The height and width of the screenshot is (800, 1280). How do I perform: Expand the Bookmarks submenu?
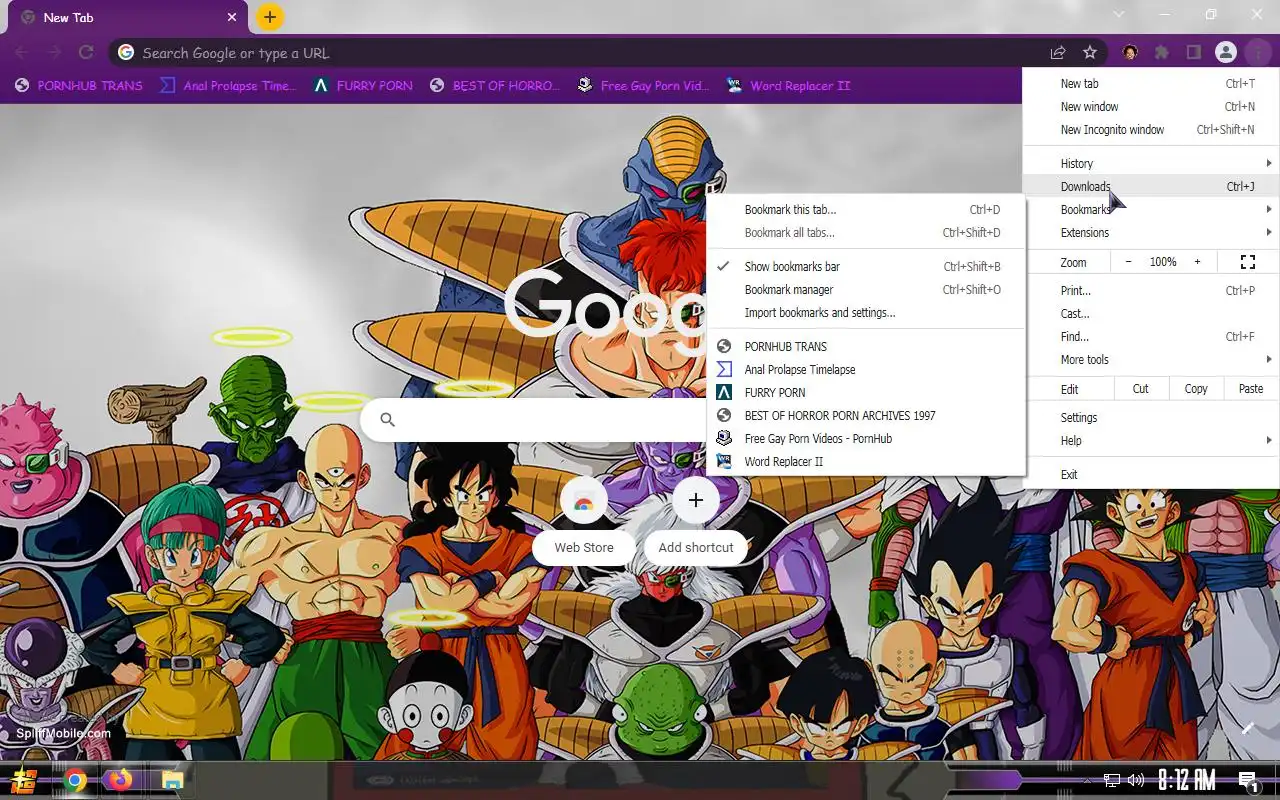click(1151, 210)
